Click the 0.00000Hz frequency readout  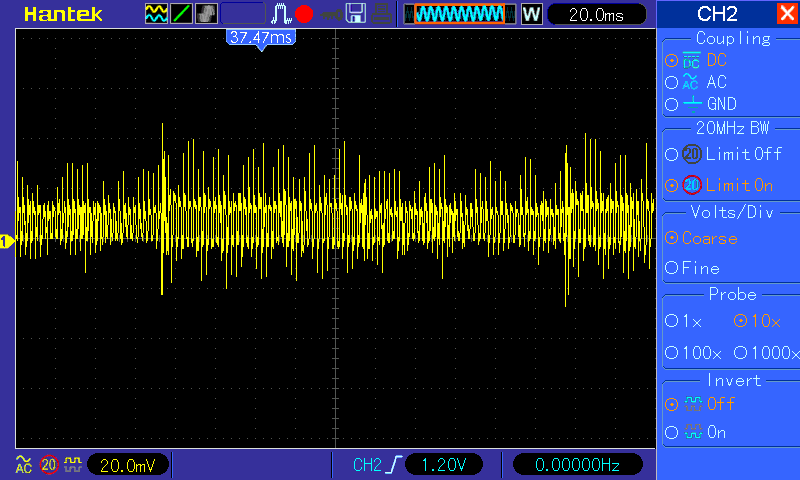(578, 465)
